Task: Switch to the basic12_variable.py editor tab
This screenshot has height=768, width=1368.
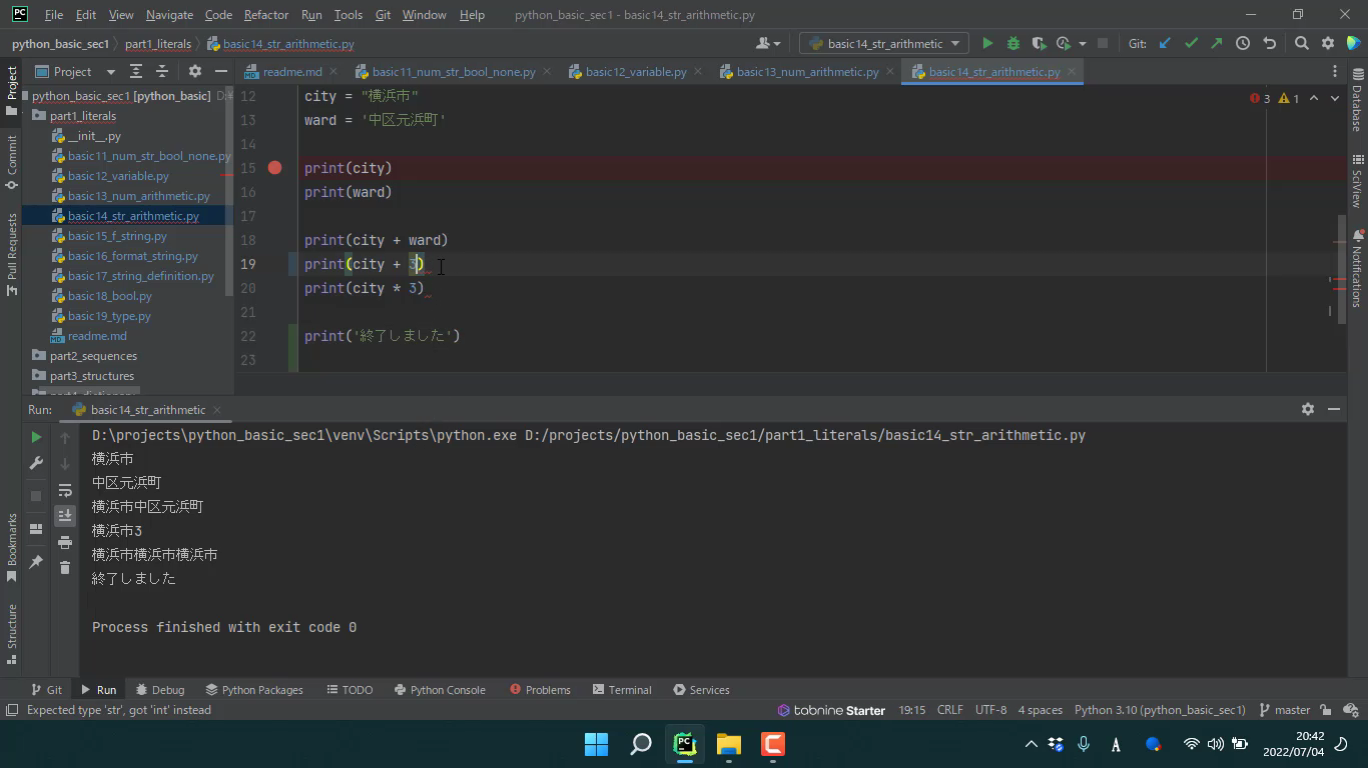Action: pos(635,72)
